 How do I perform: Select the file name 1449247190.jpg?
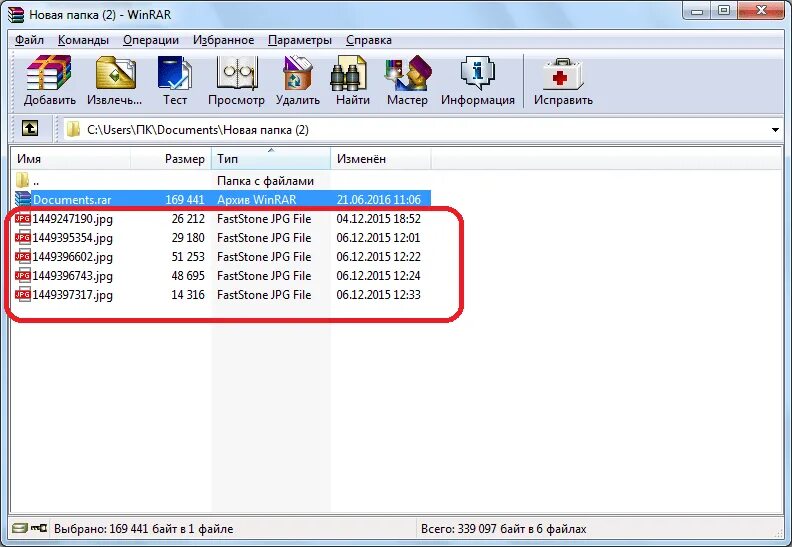72,219
